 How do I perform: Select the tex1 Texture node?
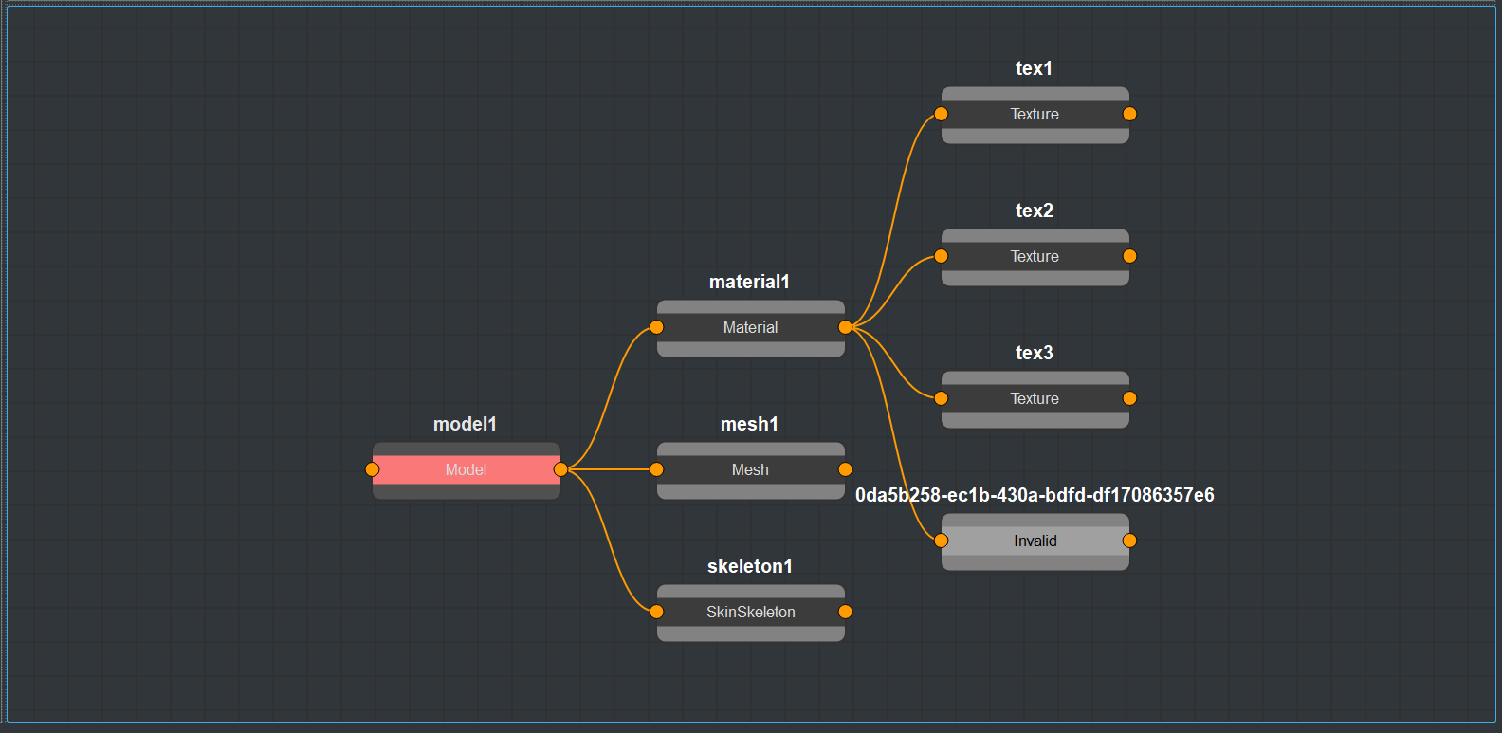coord(1035,114)
